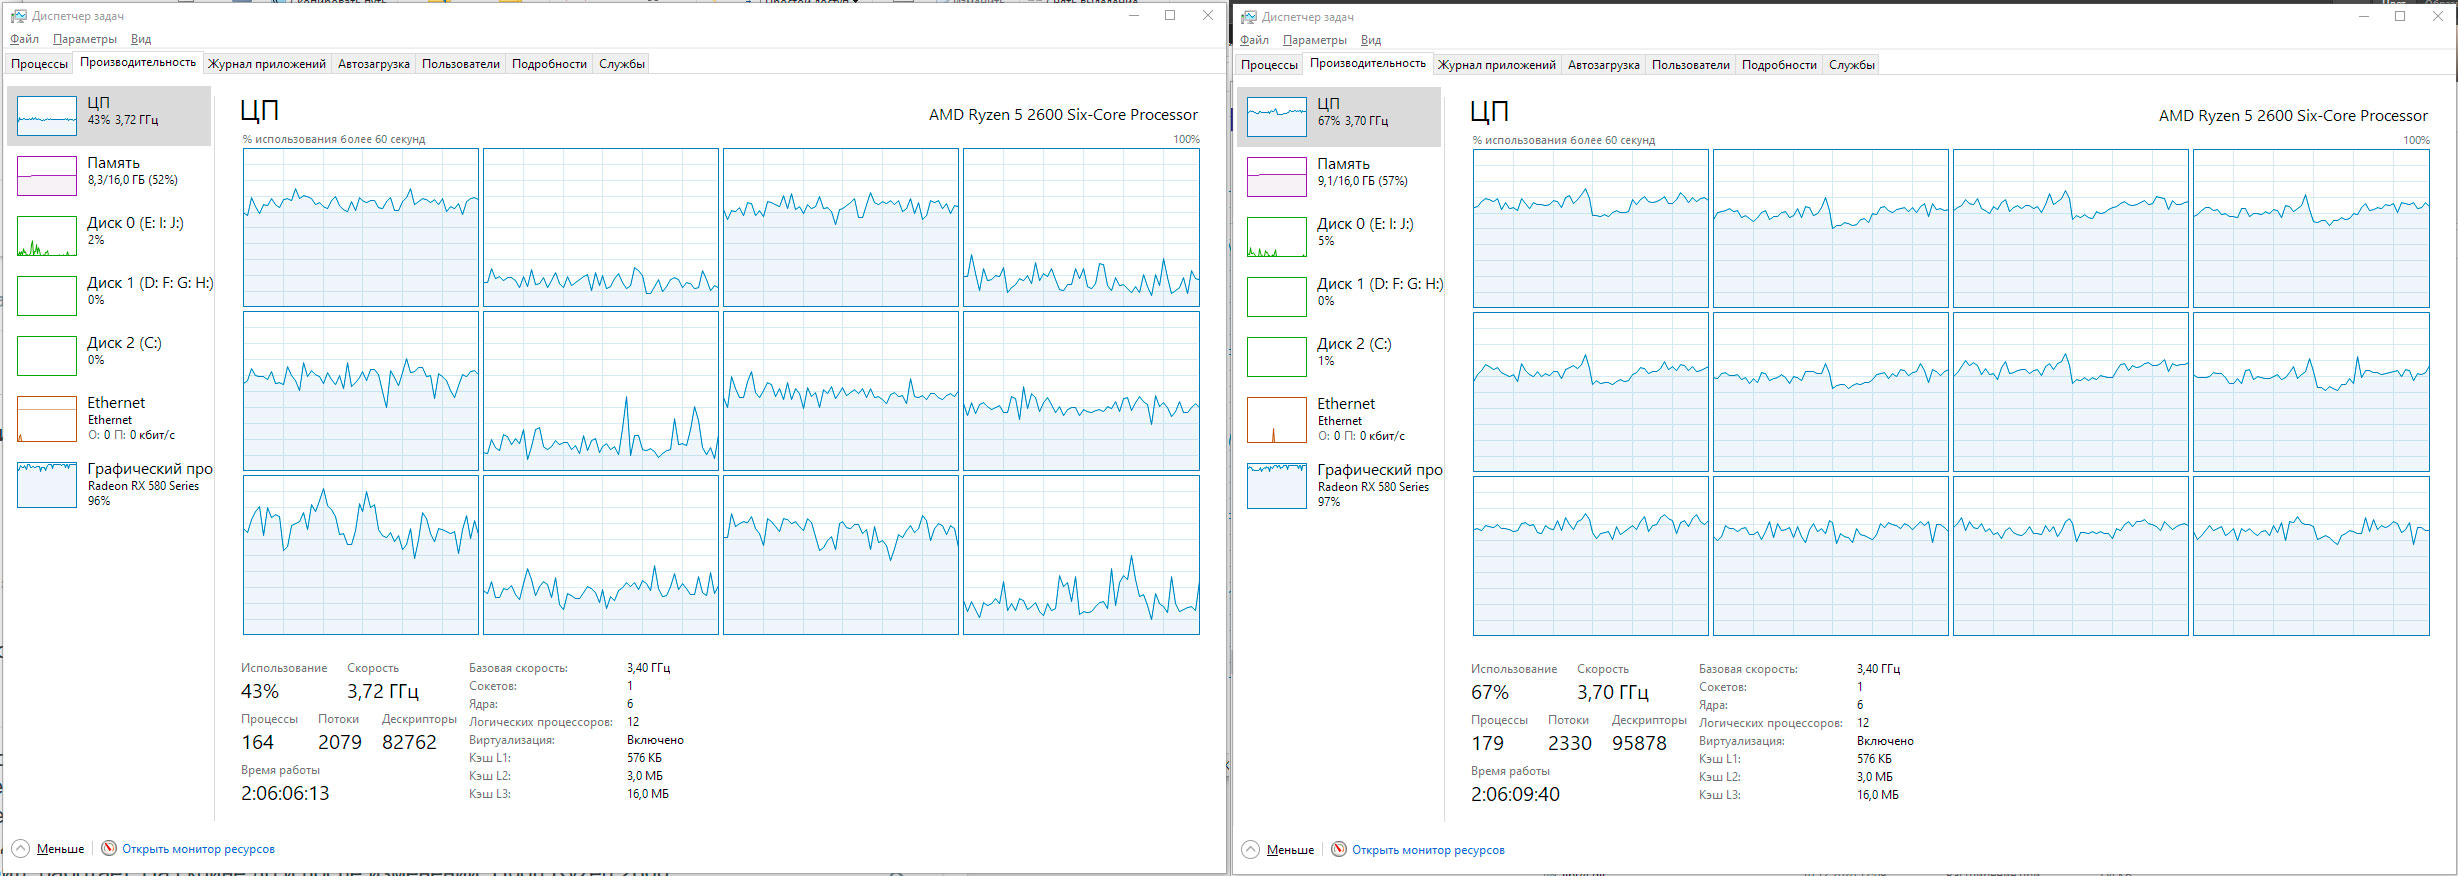2458x876 pixels.
Task: Click the Меньше chevron icon in left window
Action: (x=20, y=849)
